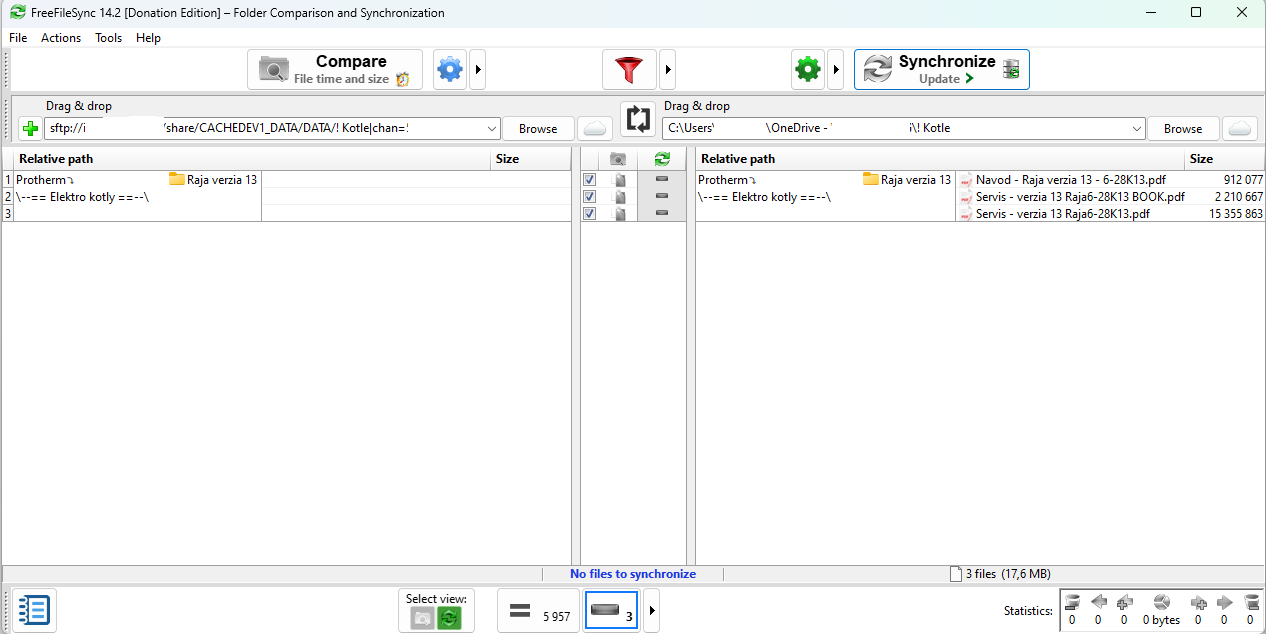Select Servis - verzia 13 Raja6-28K13.pdf file

point(1062,214)
